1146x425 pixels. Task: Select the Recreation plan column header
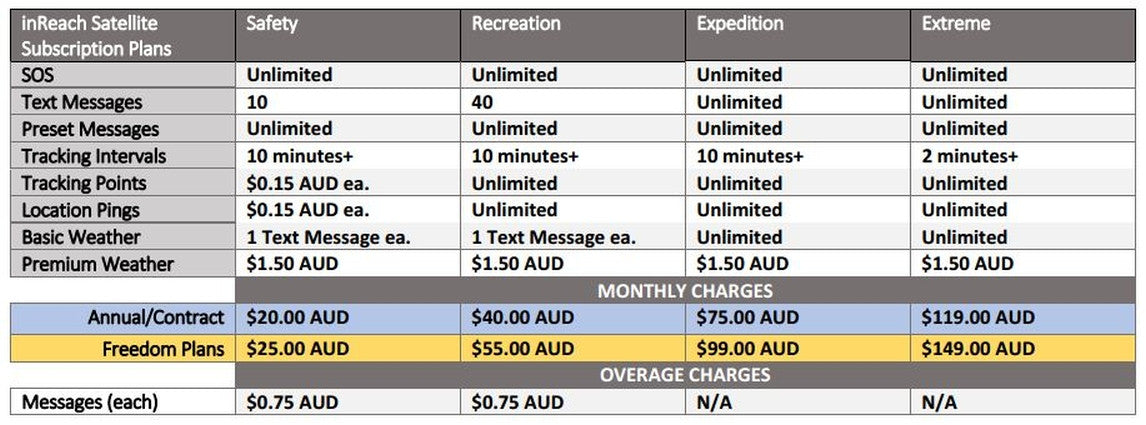tap(516, 24)
